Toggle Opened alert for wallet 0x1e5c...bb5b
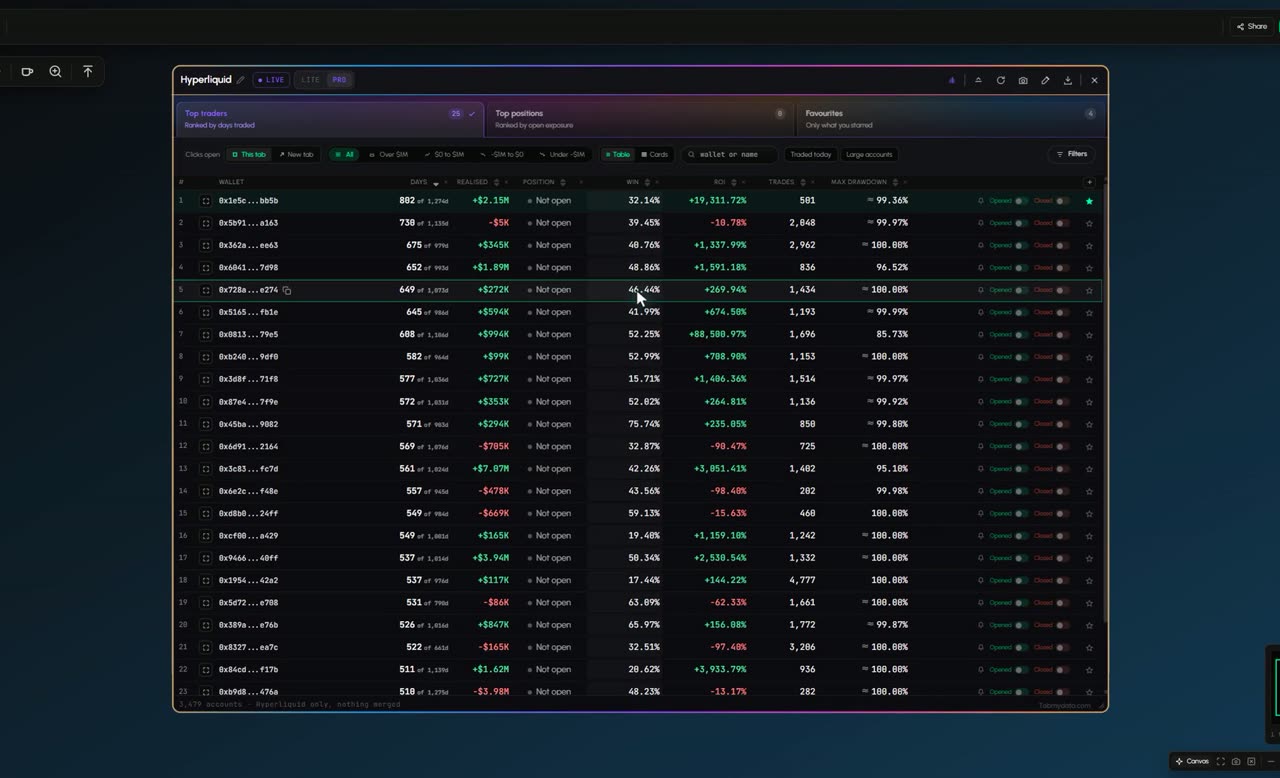The width and height of the screenshot is (1280, 778). [x=1020, y=201]
